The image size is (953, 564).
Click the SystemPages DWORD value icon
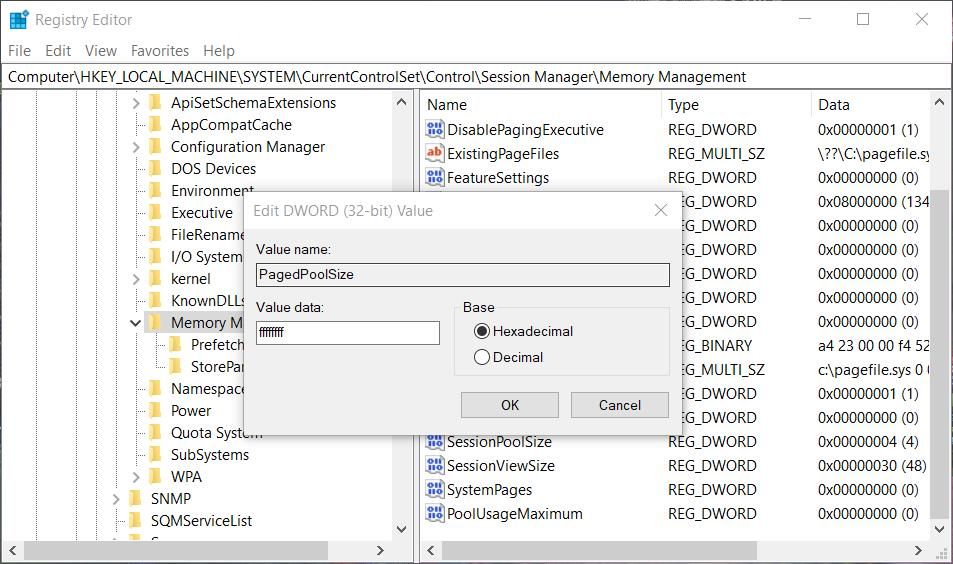tap(434, 490)
